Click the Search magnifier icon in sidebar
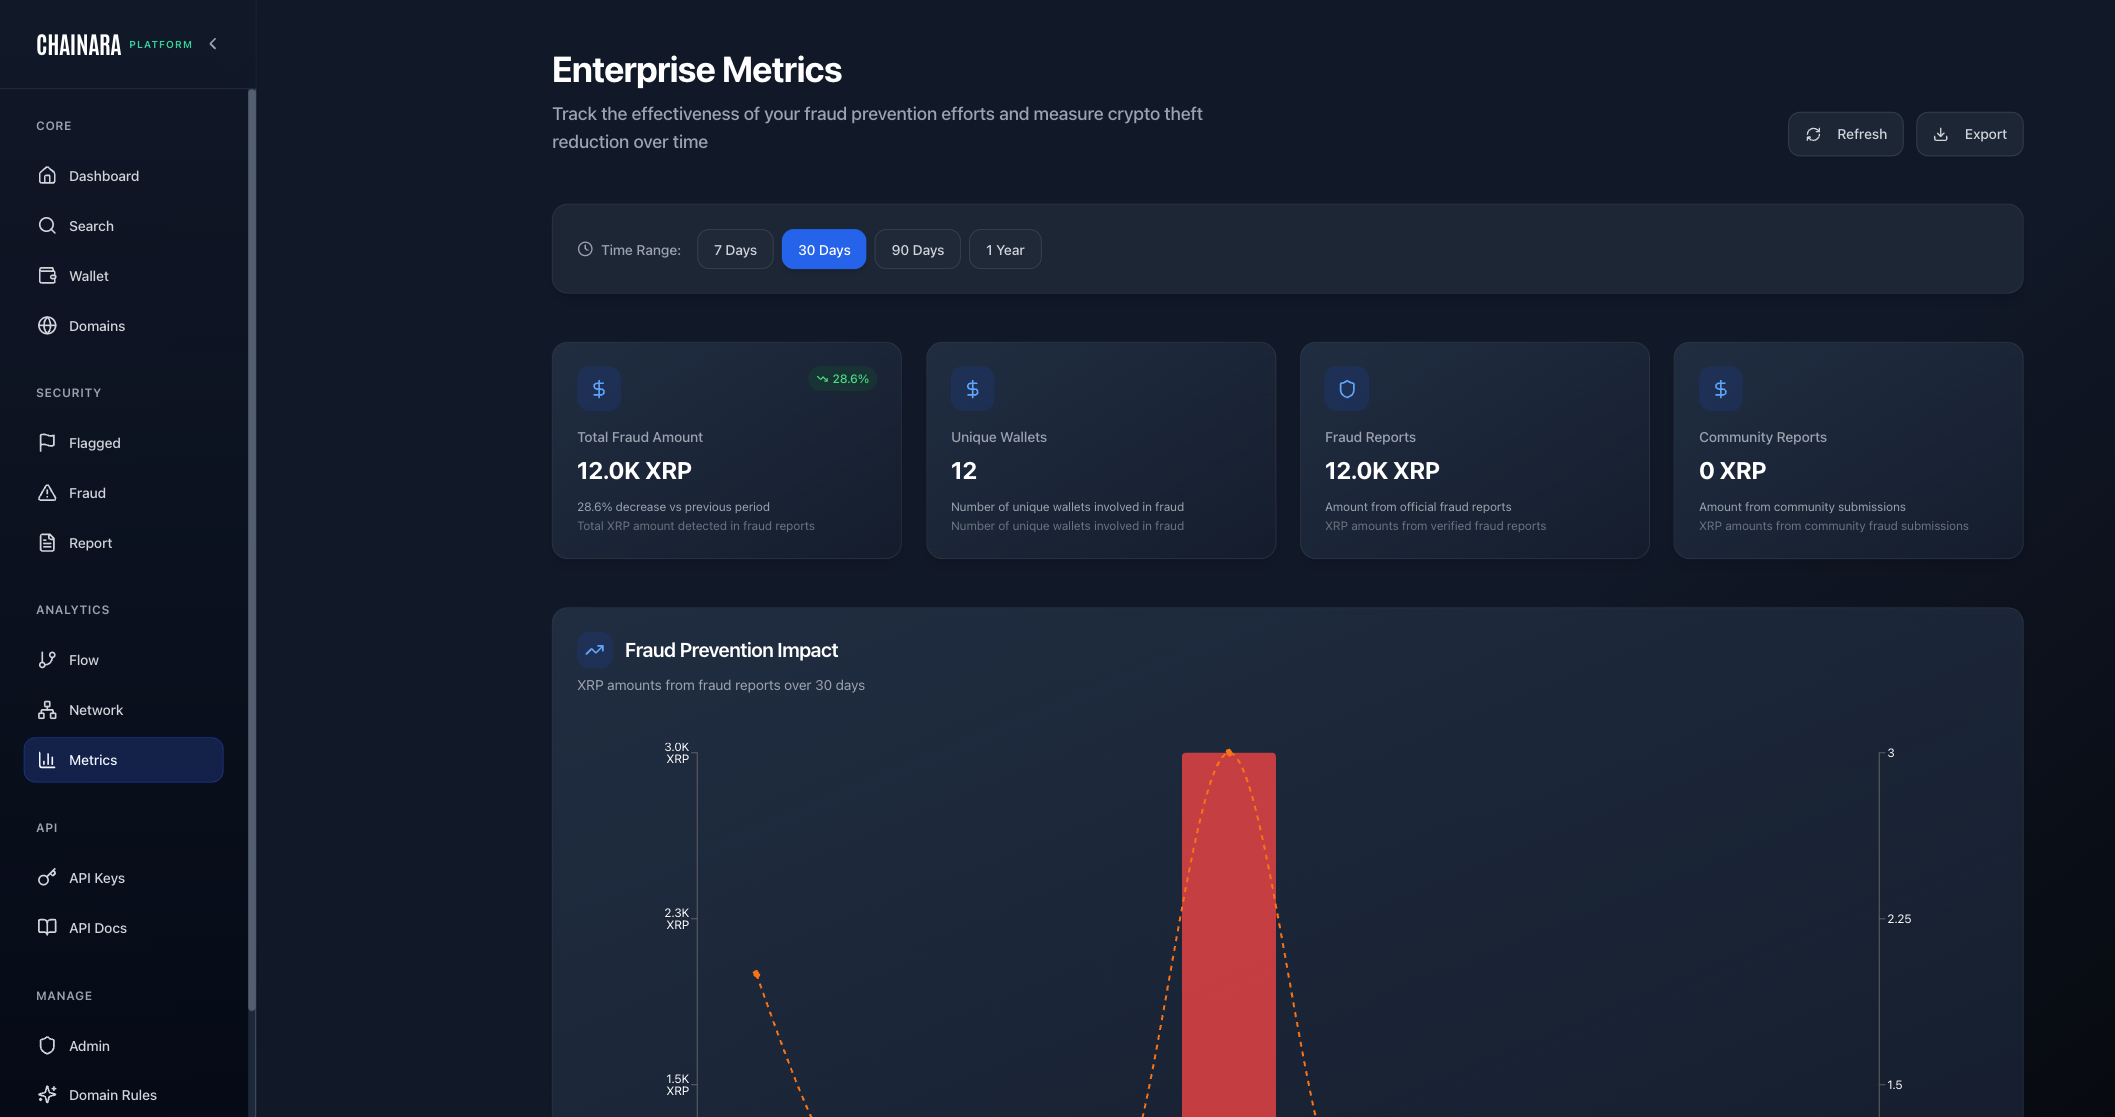This screenshot has width=2115, height=1117. (47, 225)
